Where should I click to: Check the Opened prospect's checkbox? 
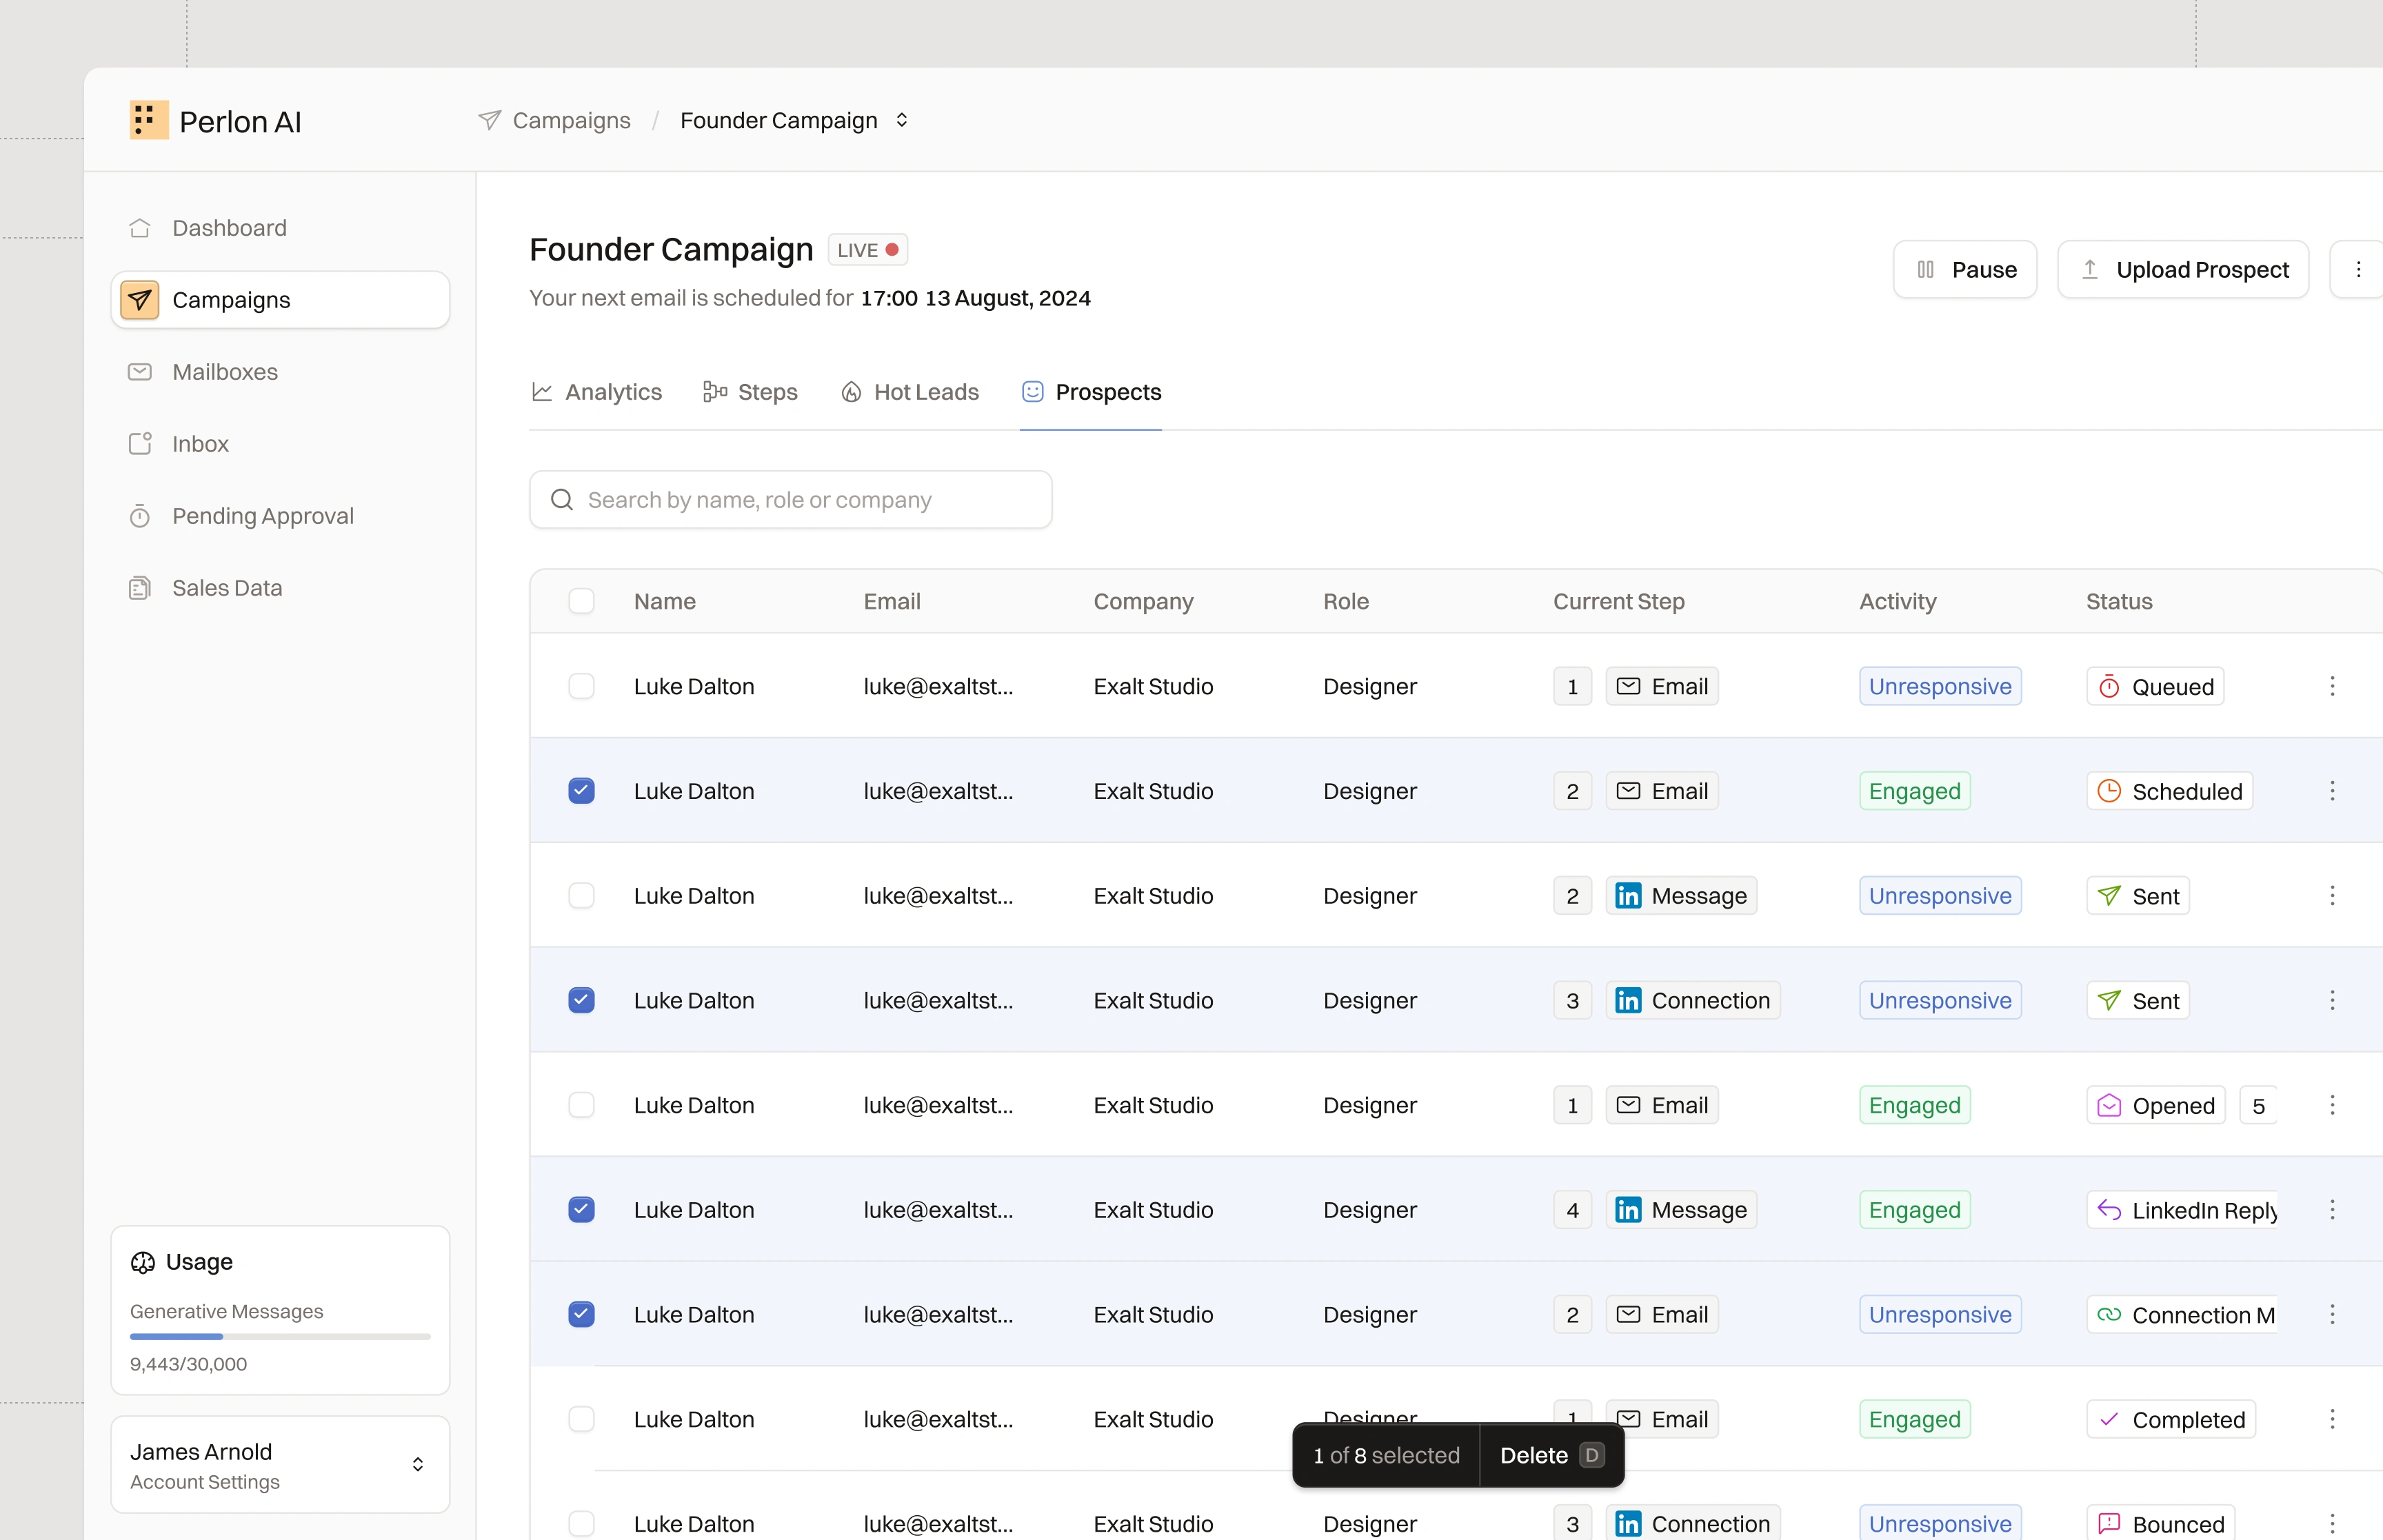[x=581, y=1105]
